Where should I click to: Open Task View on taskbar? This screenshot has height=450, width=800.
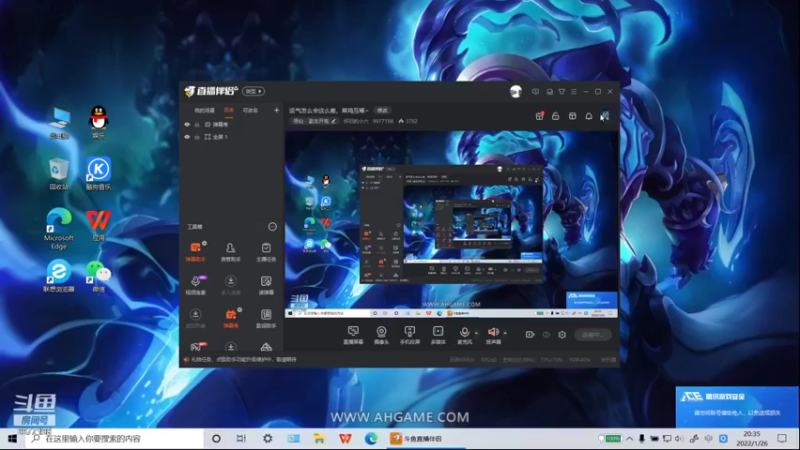(241, 438)
